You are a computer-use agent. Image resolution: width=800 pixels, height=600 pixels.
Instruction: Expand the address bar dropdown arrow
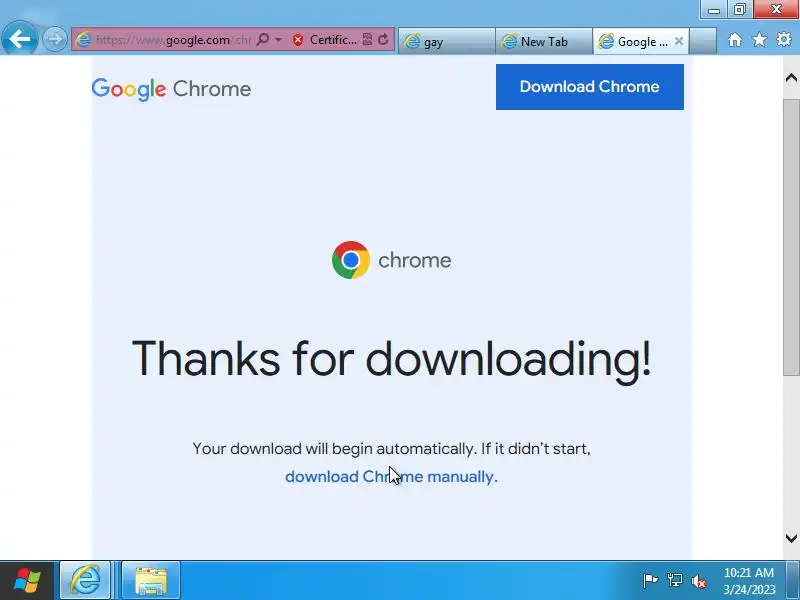point(279,39)
